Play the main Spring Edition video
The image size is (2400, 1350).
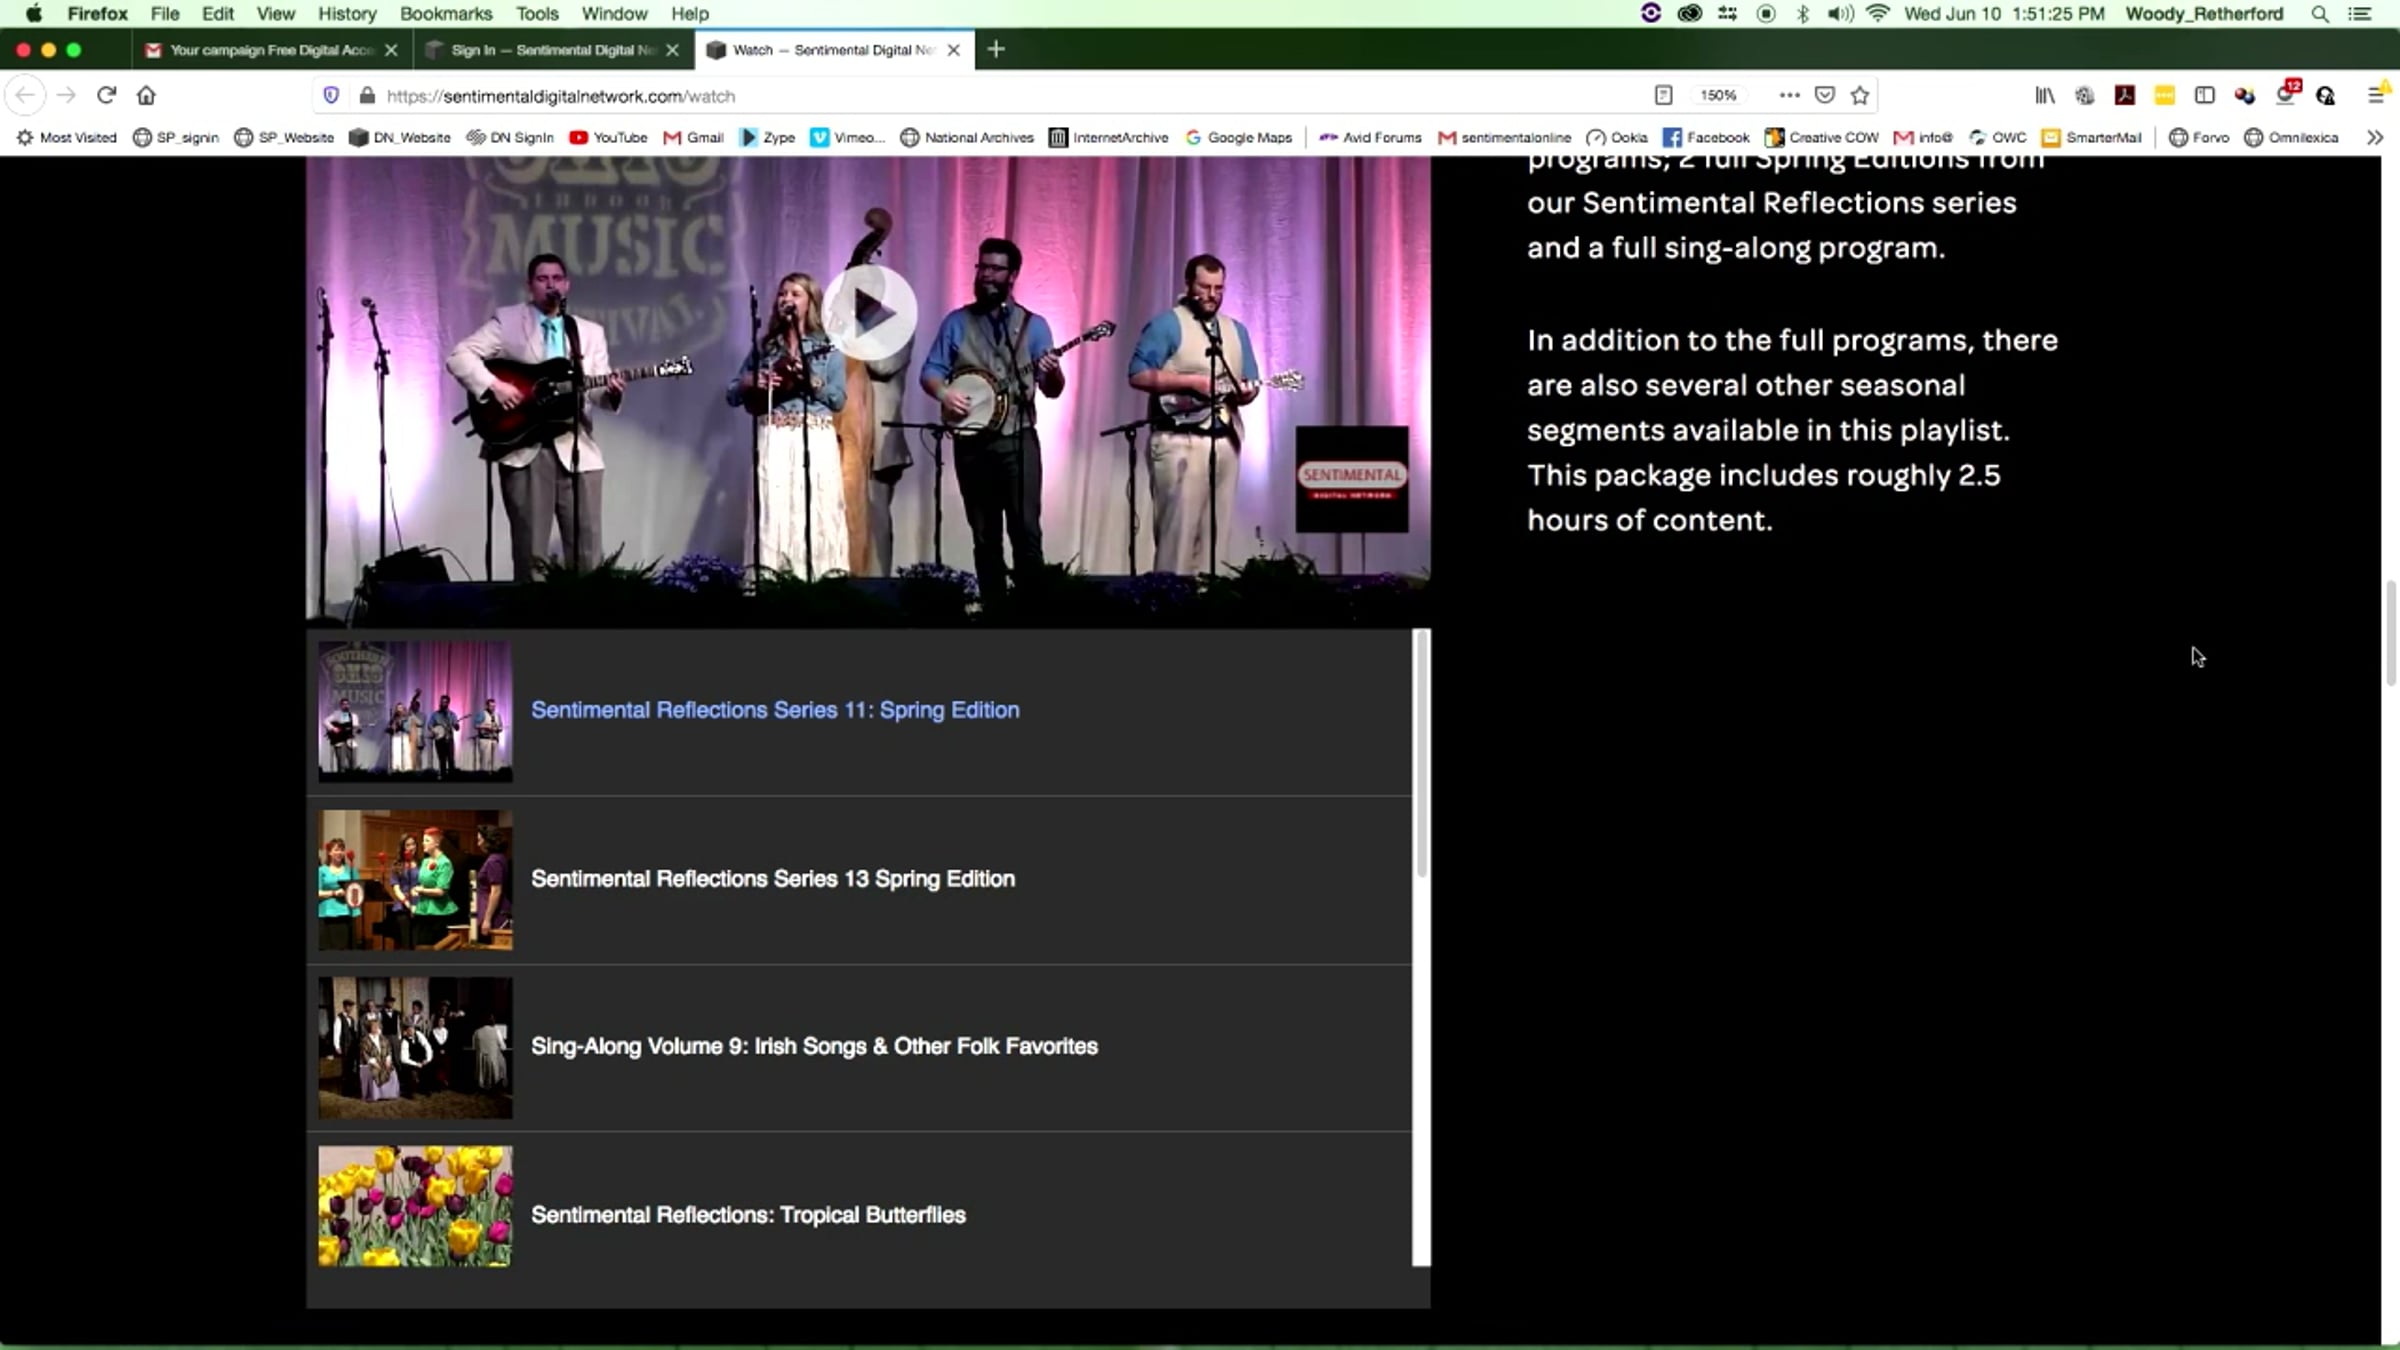click(868, 313)
